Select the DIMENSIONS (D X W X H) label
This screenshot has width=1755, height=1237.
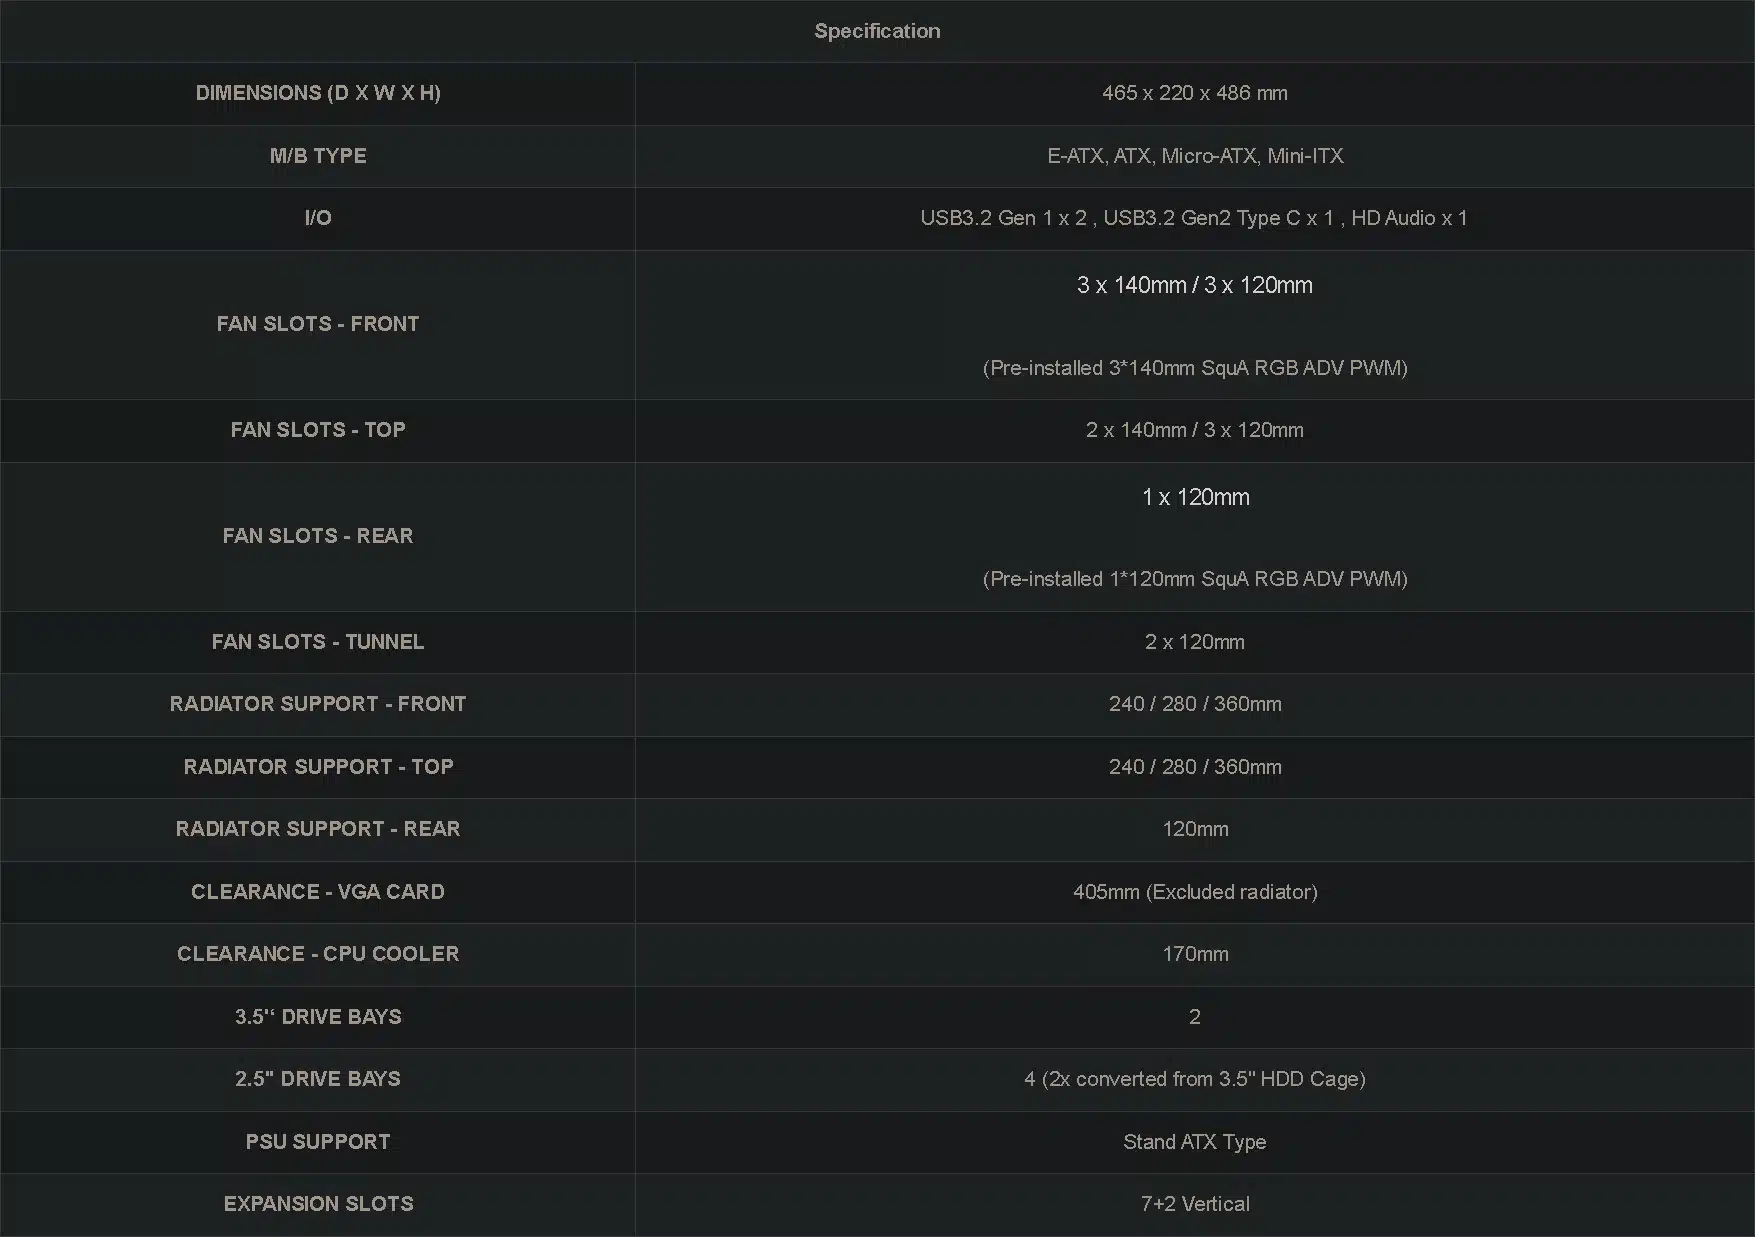pyautogui.click(x=318, y=93)
